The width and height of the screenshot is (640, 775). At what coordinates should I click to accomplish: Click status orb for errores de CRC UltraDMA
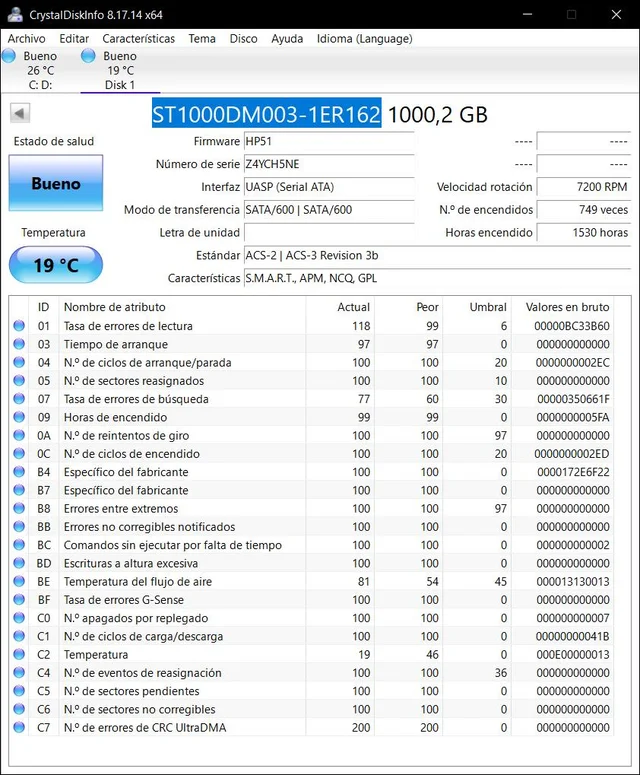(19, 728)
